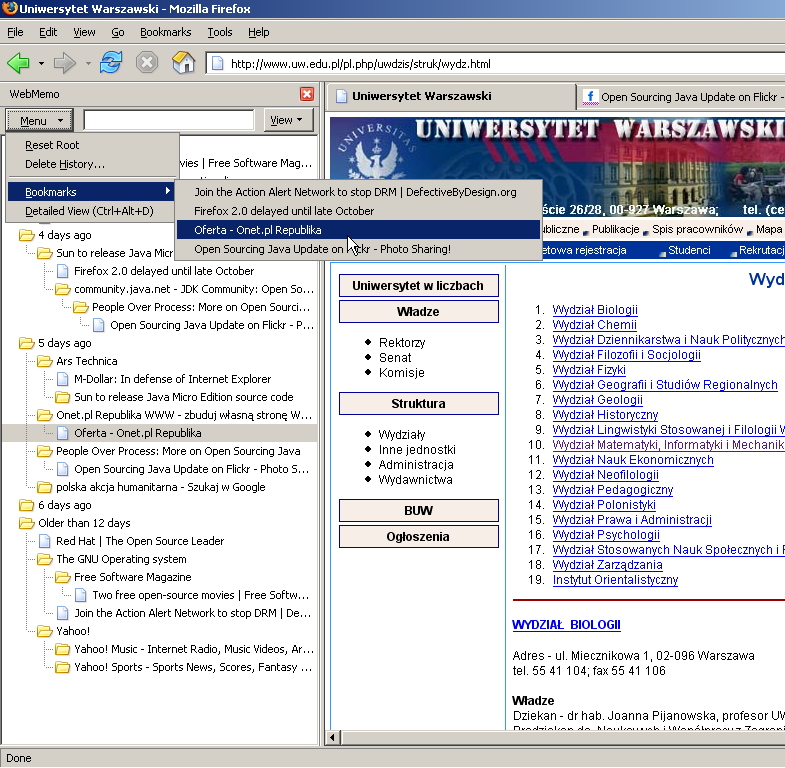The image size is (785, 768).
Task: Select Oferta - Onet.pl Republika tree row
Action: [x=160, y=433]
